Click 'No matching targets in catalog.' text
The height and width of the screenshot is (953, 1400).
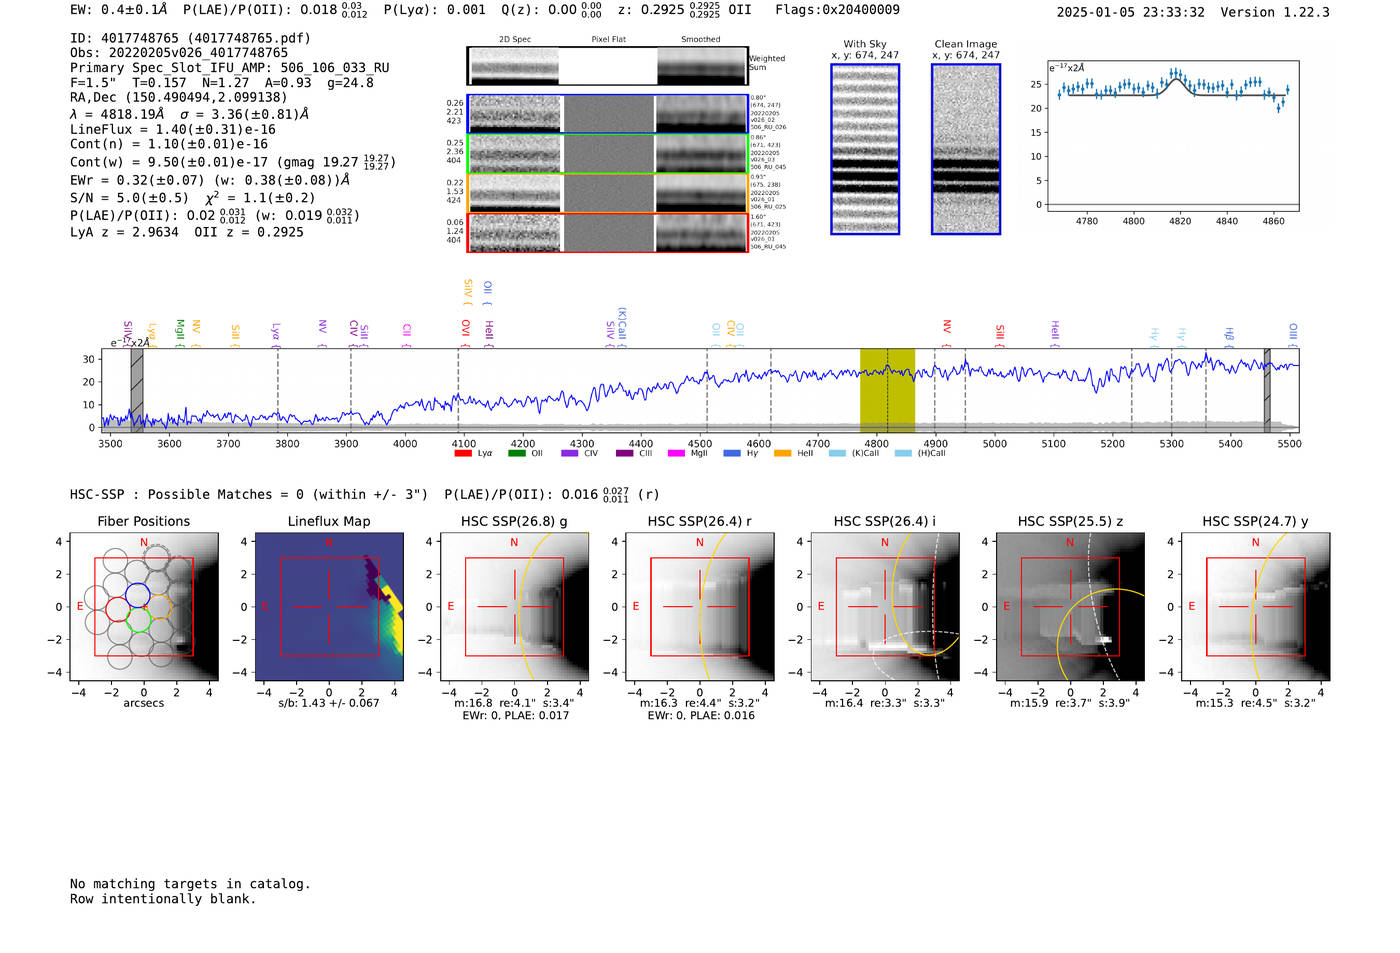(190, 884)
